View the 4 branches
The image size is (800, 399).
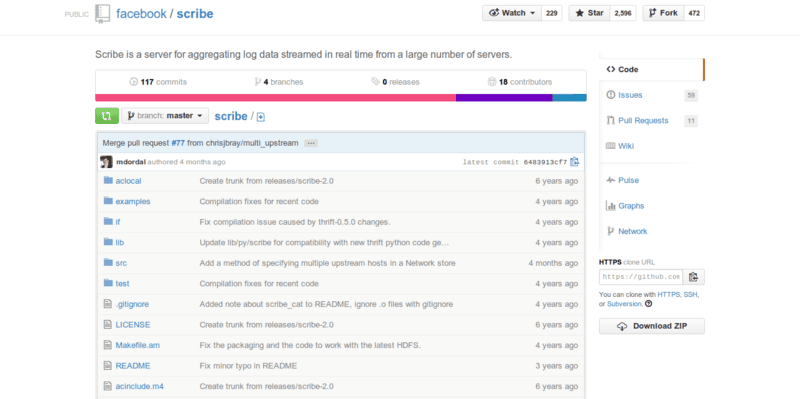click(279, 82)
